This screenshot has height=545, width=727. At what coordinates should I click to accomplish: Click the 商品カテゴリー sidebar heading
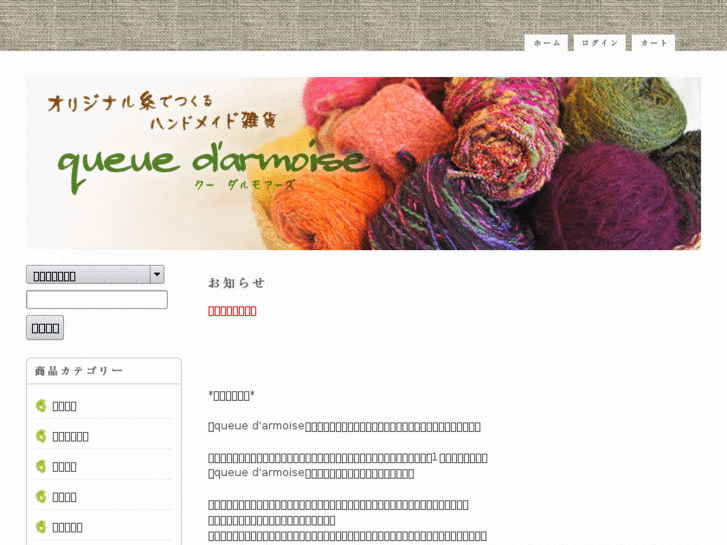(79, 371)
